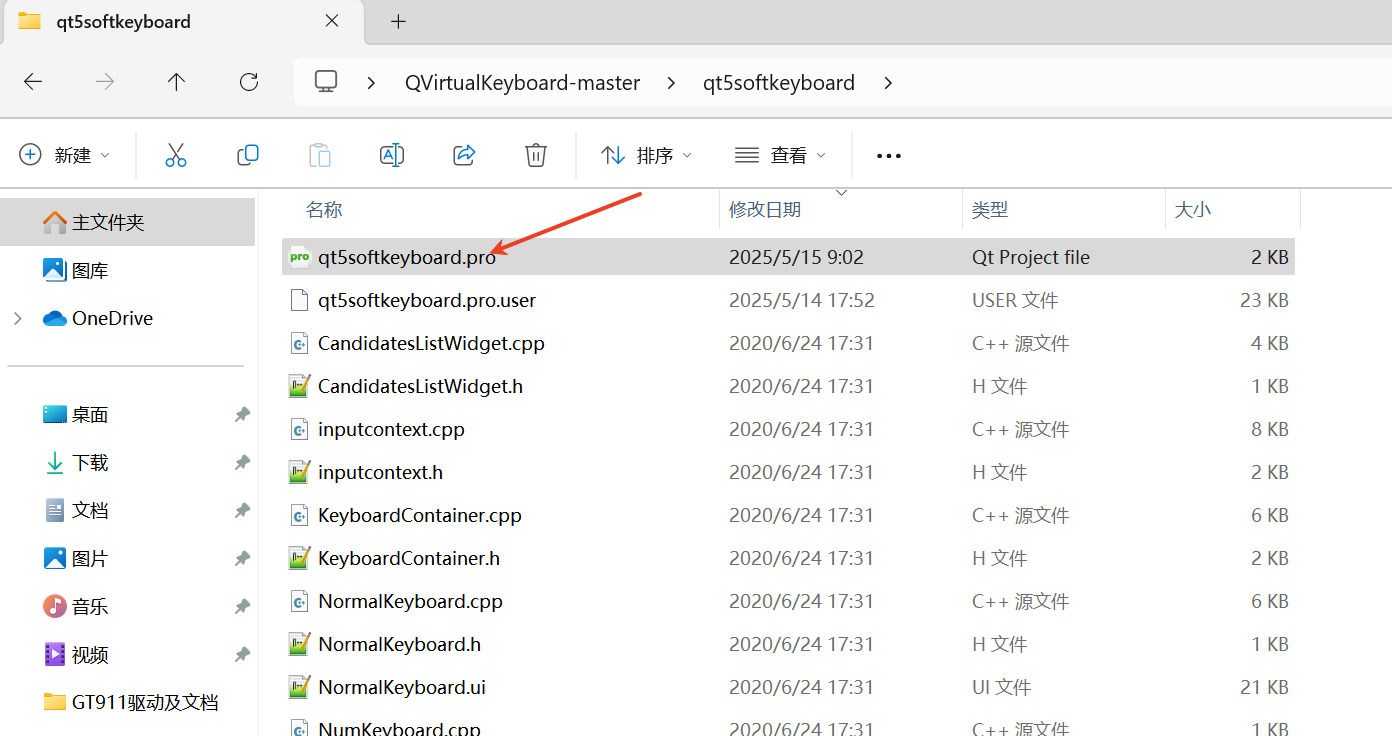Click the qt5softkeyboard.pro.user file icon
Screen dimensions: 1392x736
click(x=299, y=300)
